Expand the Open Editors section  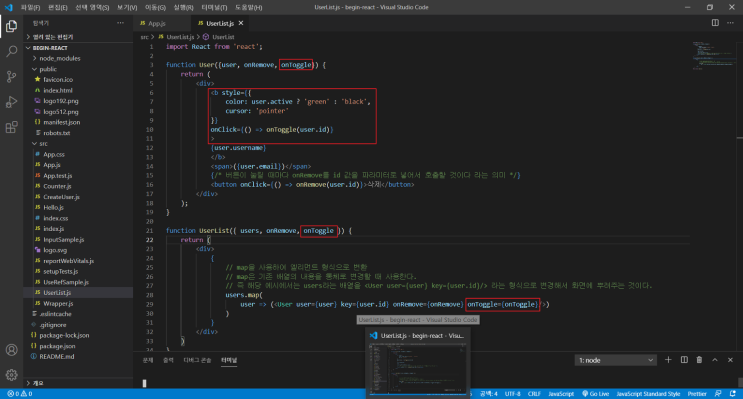pos(52,37)
